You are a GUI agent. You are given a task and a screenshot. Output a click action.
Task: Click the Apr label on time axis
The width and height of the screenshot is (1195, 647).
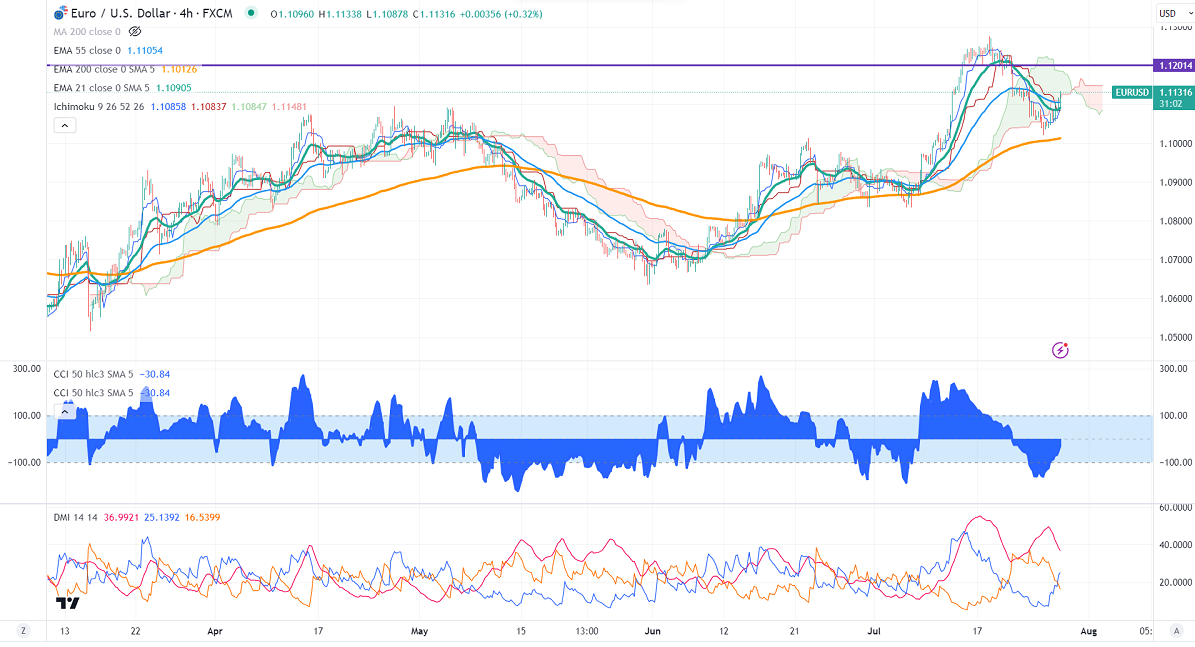tap(215, 631)
